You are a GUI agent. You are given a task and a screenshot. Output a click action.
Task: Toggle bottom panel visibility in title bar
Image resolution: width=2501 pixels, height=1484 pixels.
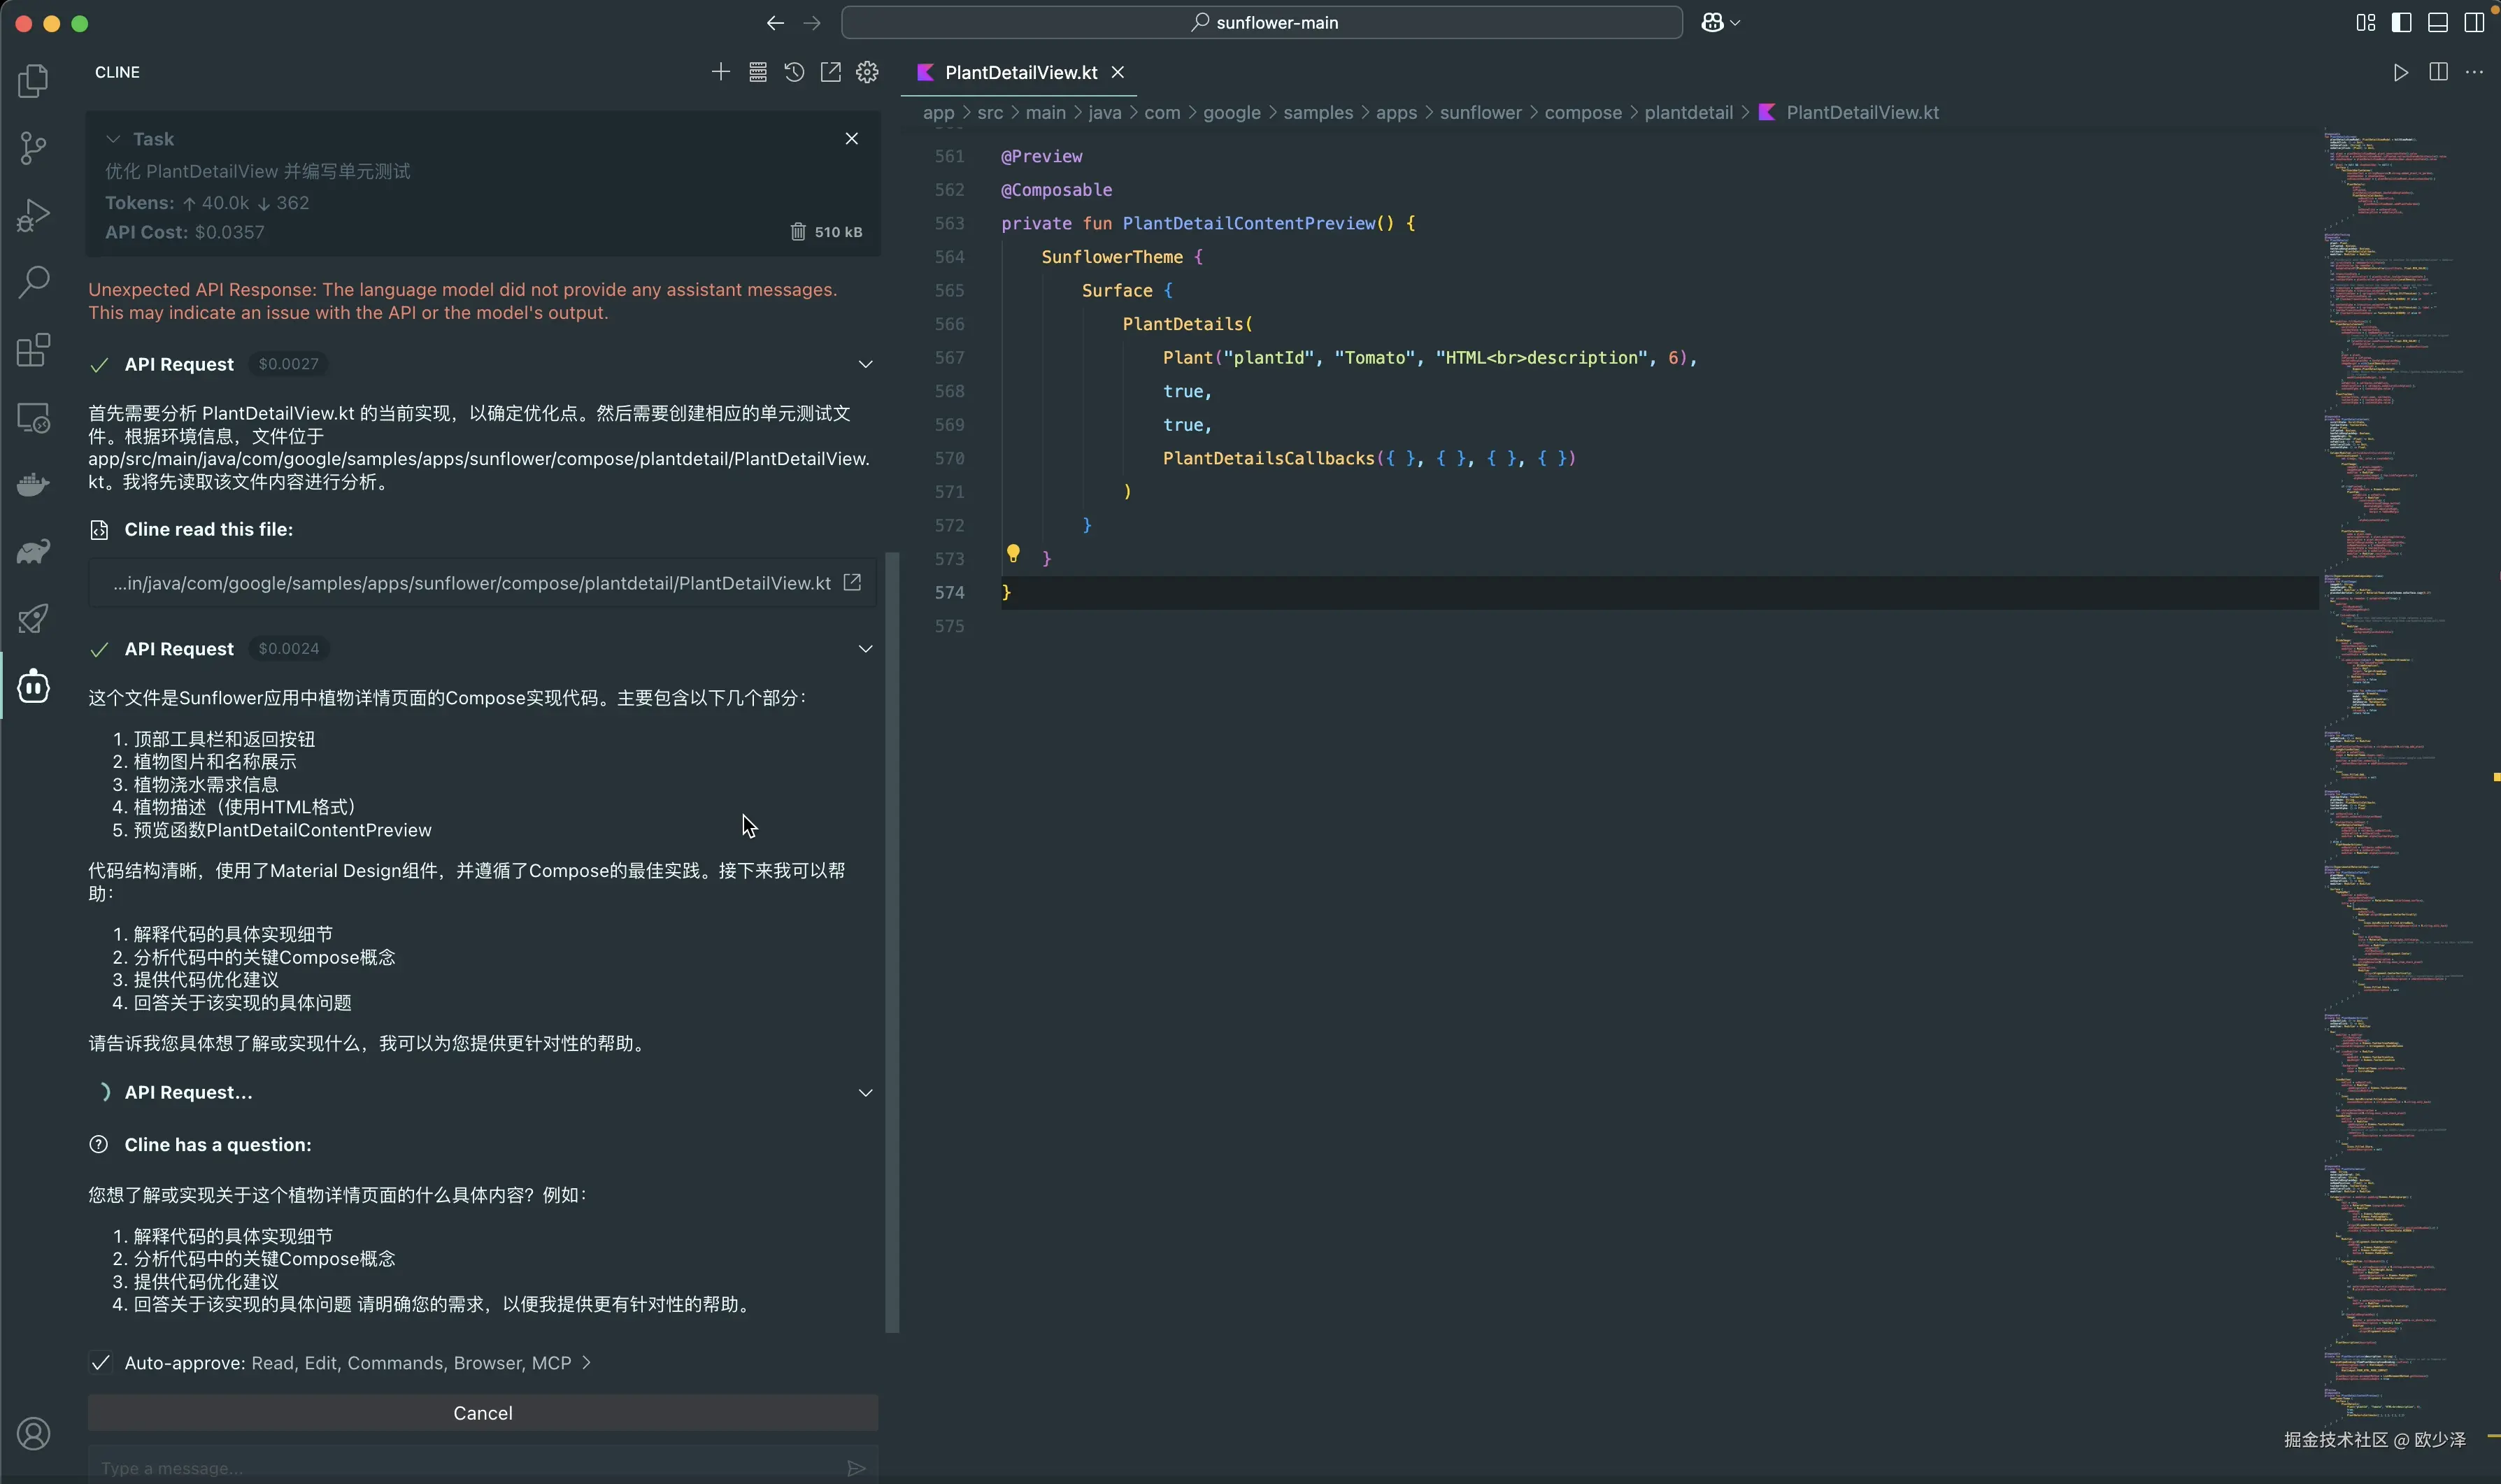[2437, 22]
